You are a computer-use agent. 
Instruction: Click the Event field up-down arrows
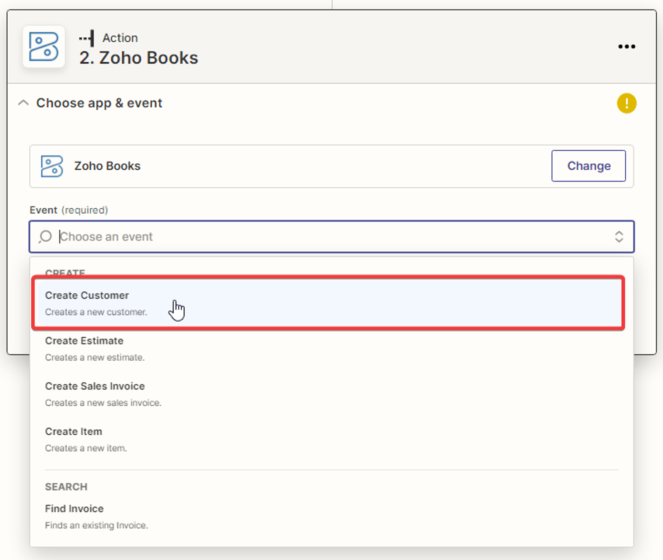619,237
